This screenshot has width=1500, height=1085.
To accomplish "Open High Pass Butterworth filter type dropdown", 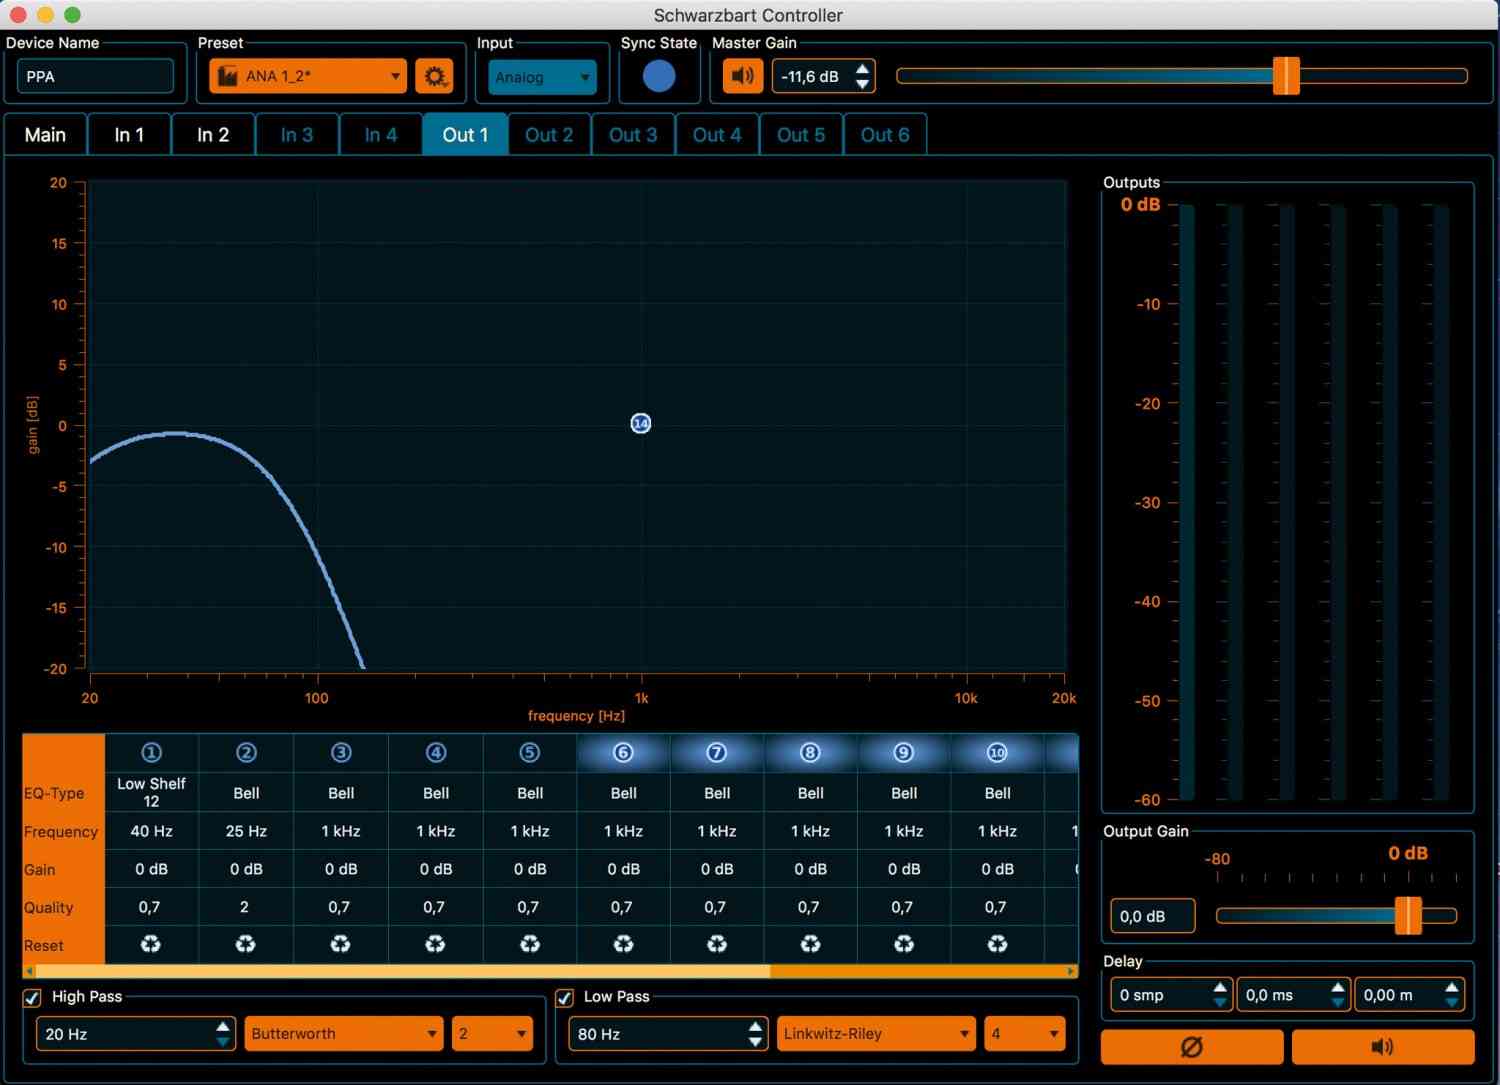I will coord(343,1034).
